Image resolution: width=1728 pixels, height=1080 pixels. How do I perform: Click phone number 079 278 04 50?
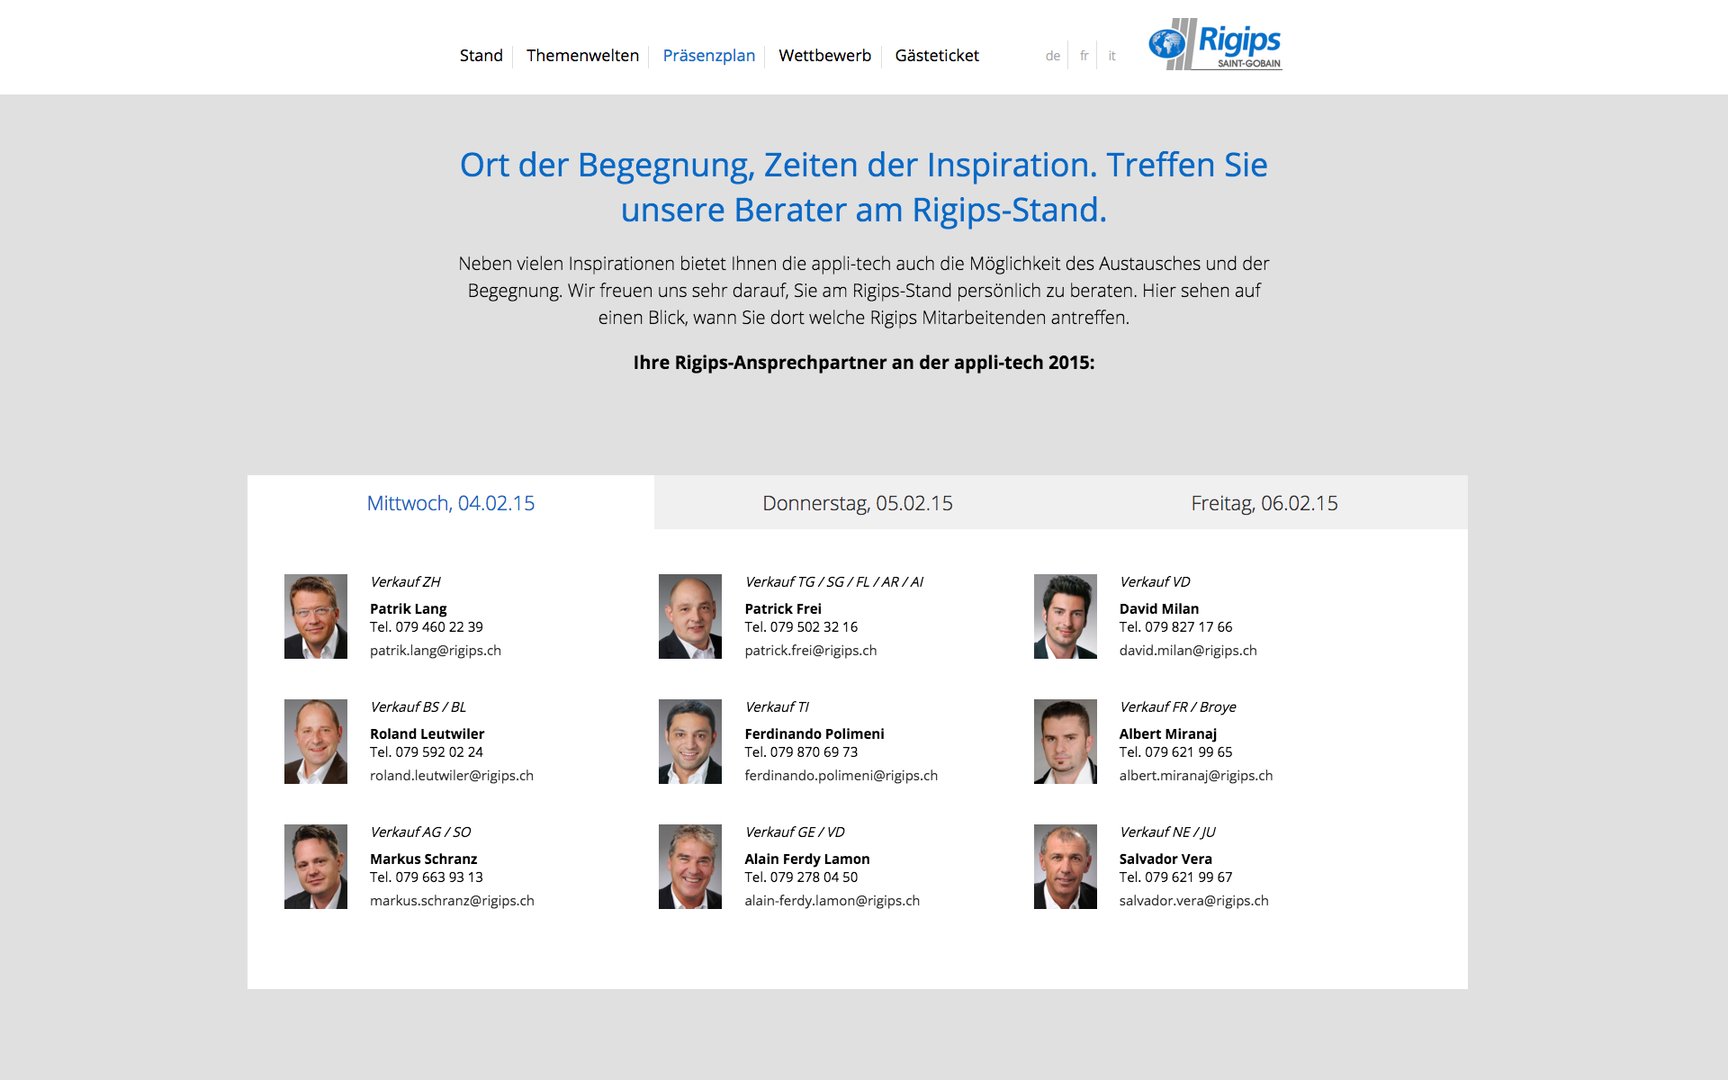coord(814,877)
